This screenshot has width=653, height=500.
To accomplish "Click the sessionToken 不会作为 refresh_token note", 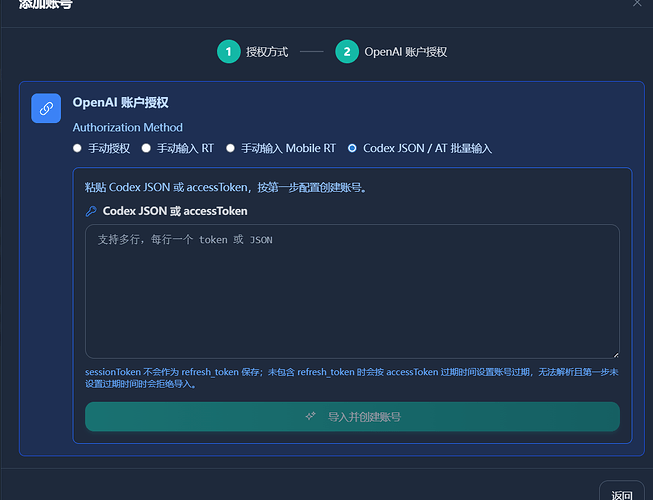I will 351,378.
